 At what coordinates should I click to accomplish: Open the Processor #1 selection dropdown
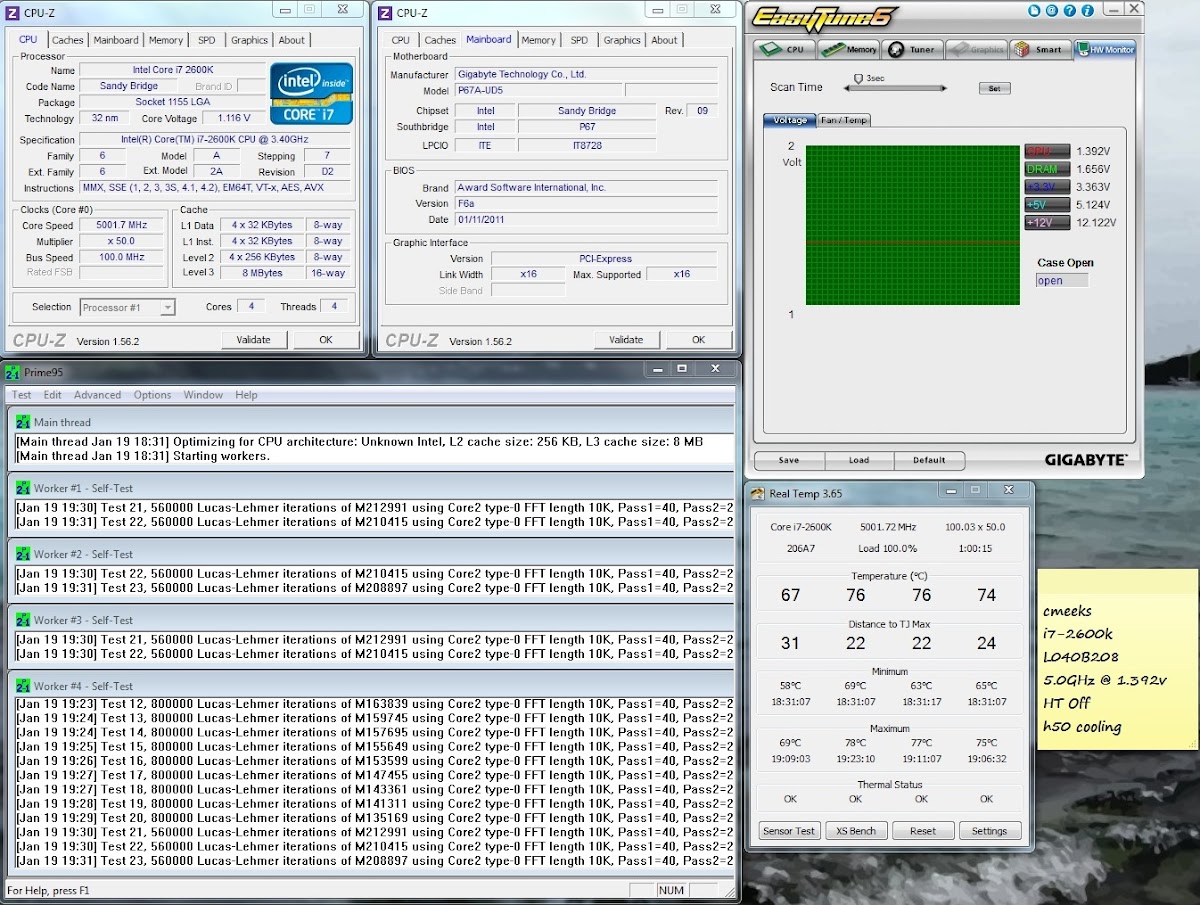[x=127, y=308]
